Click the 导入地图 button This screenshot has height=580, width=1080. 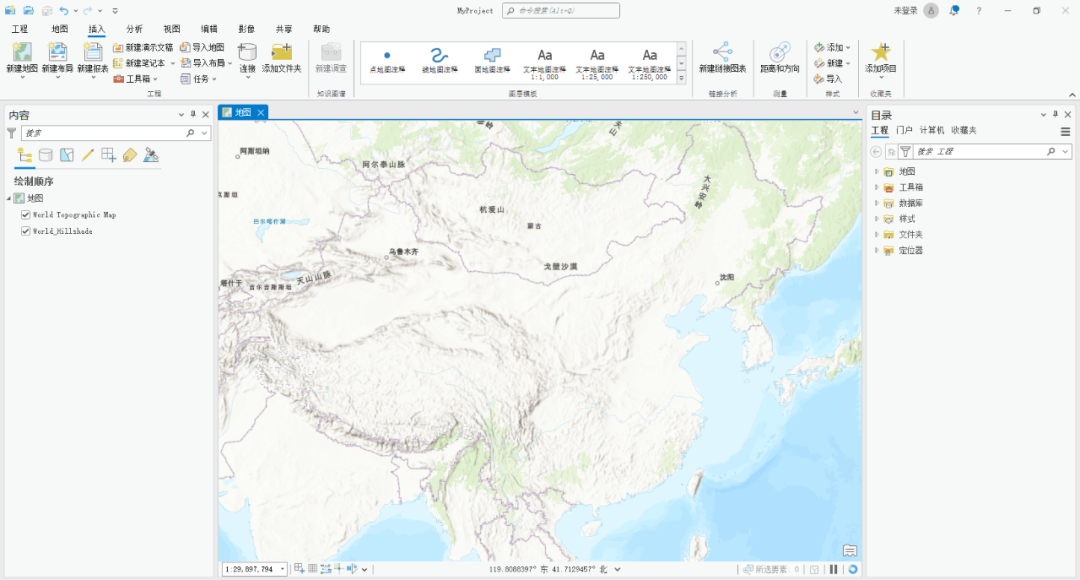(202, 47)
